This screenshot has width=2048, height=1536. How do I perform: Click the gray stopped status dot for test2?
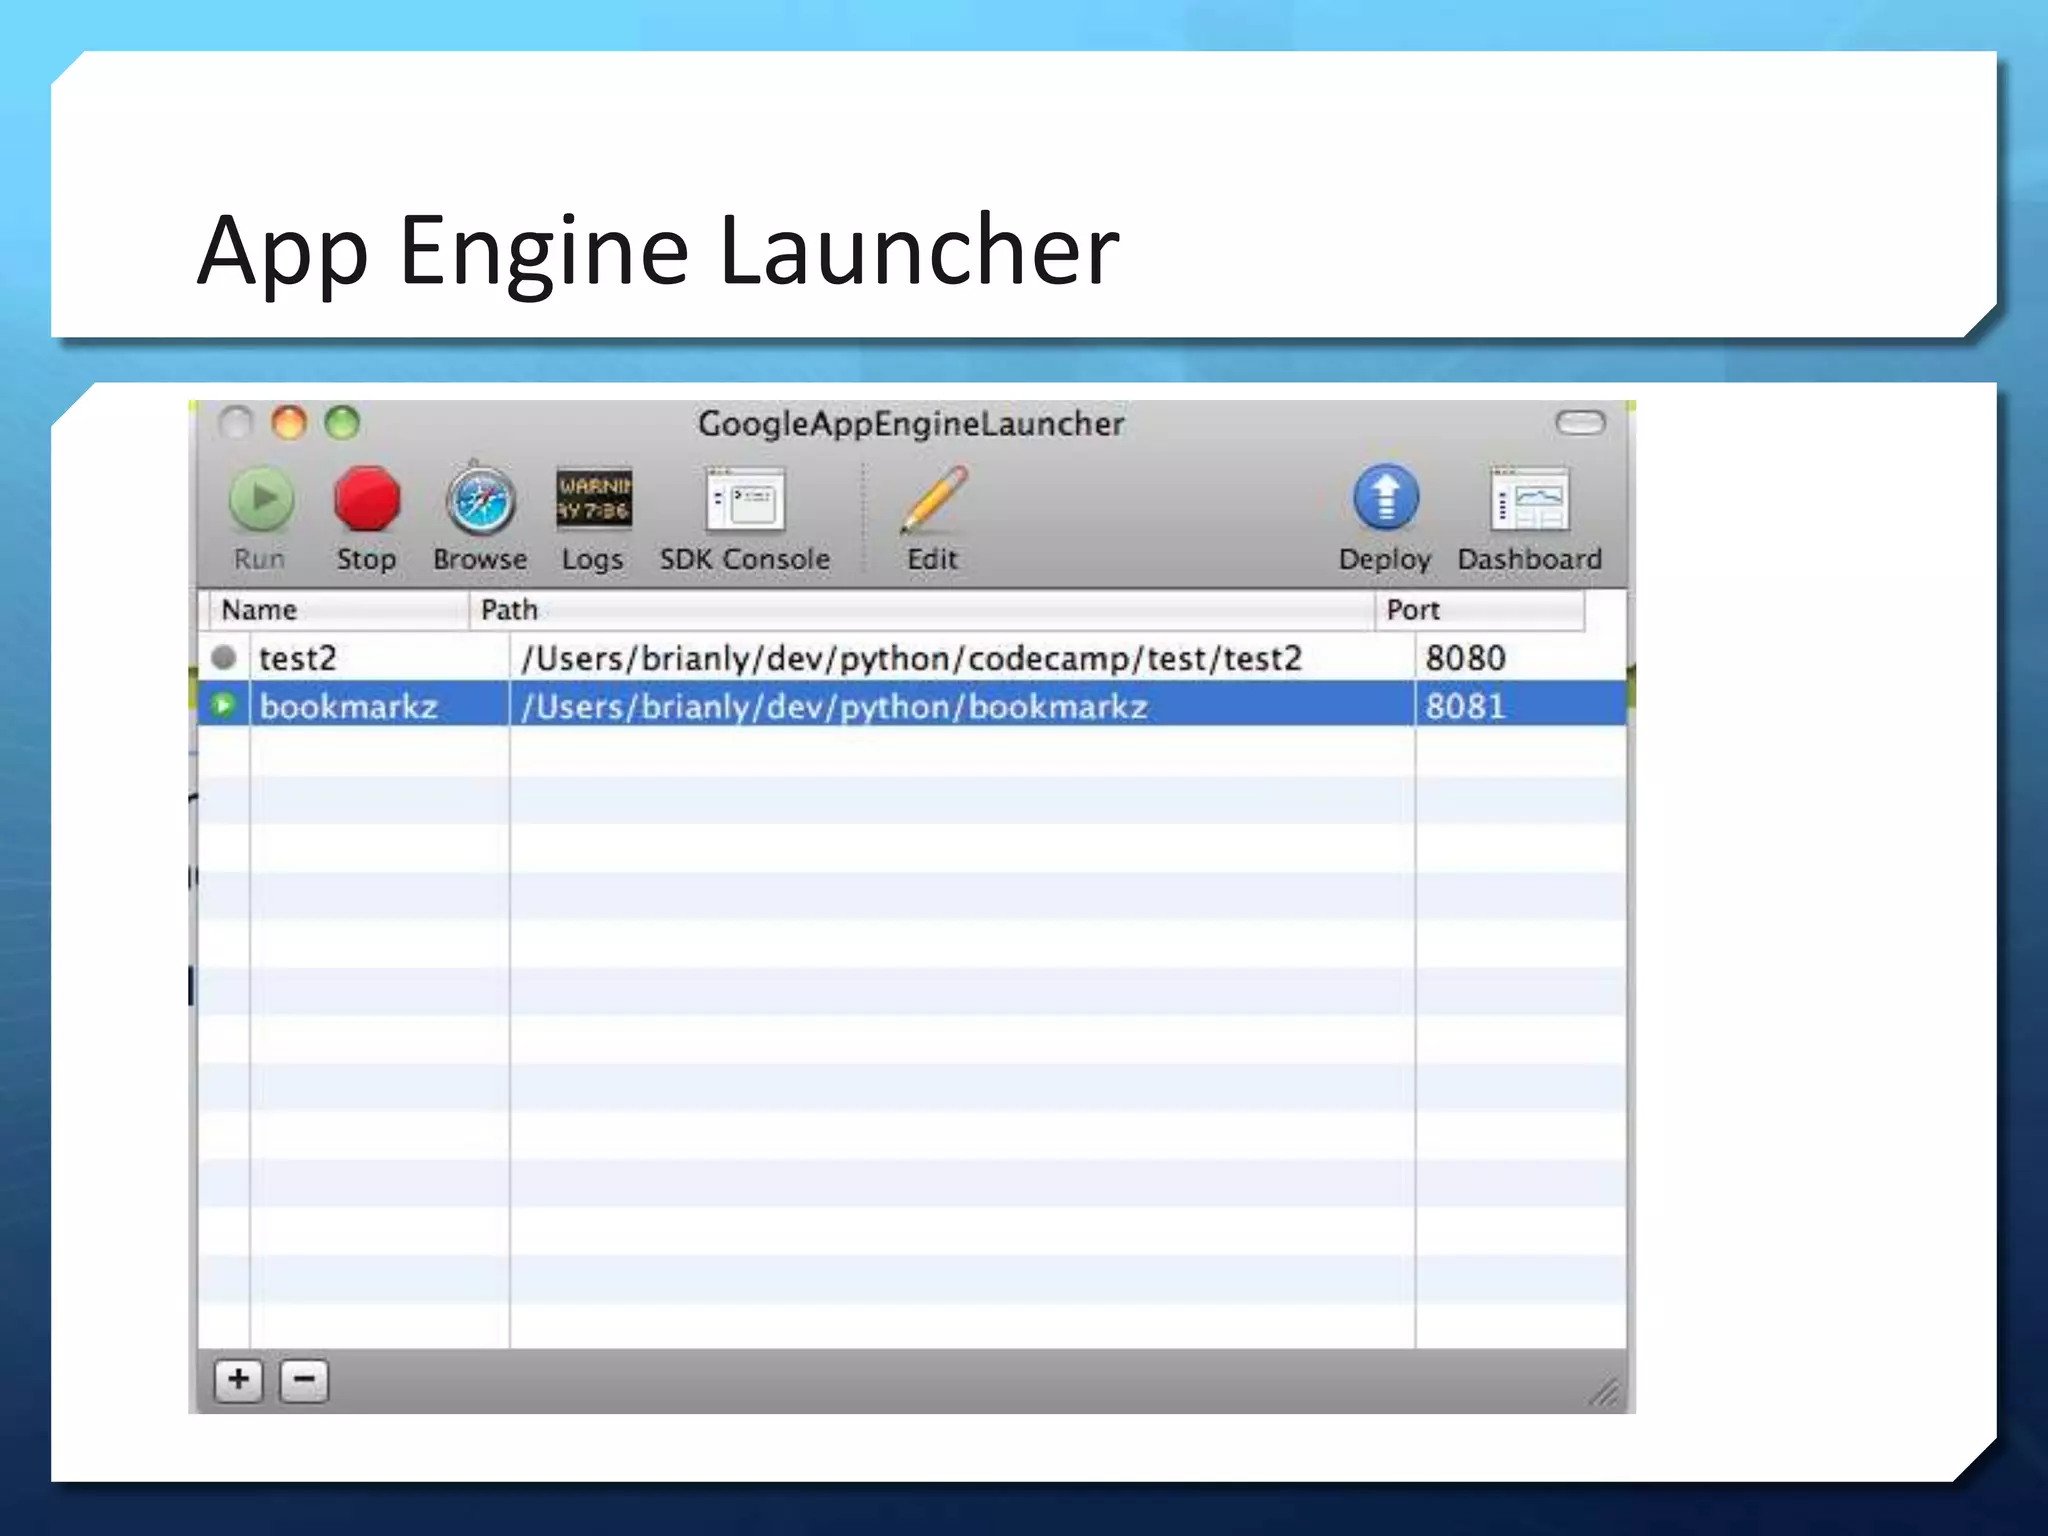[x=224, y=658]
